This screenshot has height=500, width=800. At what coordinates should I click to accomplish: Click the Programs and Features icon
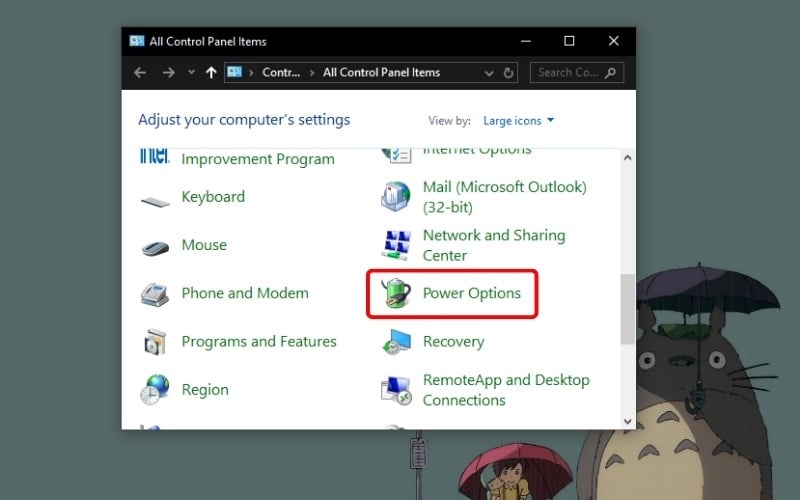point(155,342)
